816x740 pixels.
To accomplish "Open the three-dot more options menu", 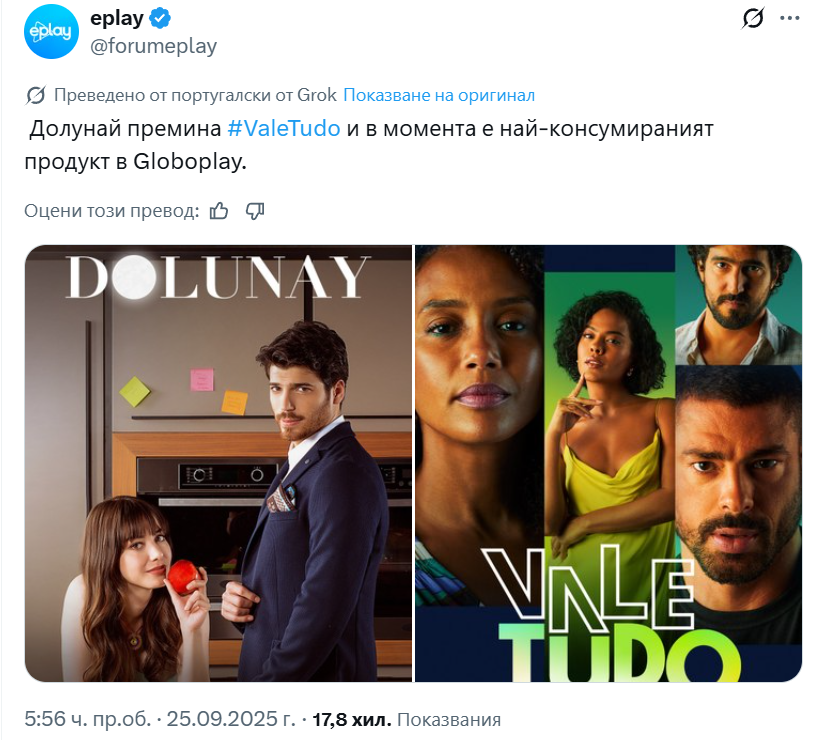I will click(x=789, y=18).
